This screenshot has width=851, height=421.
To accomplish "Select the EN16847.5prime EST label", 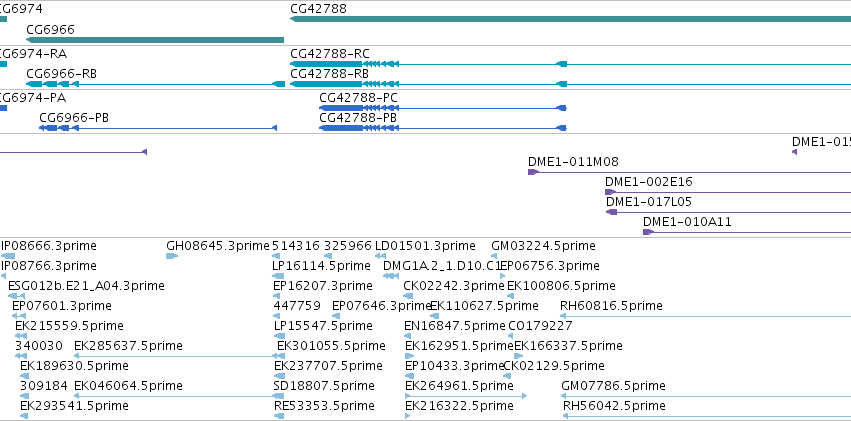I will point(455,326).
